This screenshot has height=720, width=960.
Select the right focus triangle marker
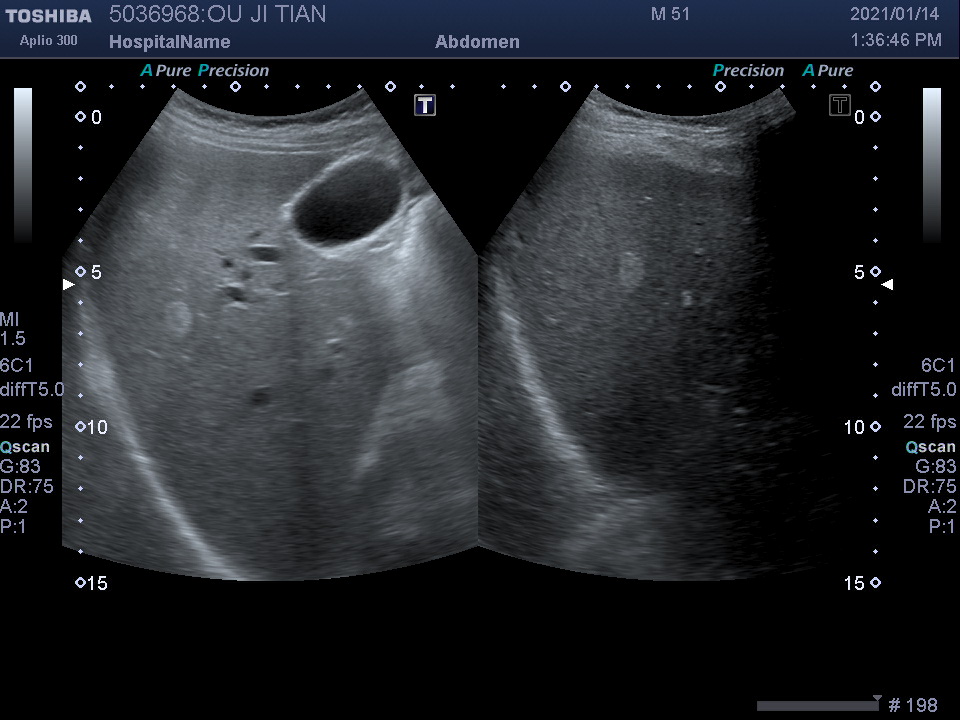(887, 284)
